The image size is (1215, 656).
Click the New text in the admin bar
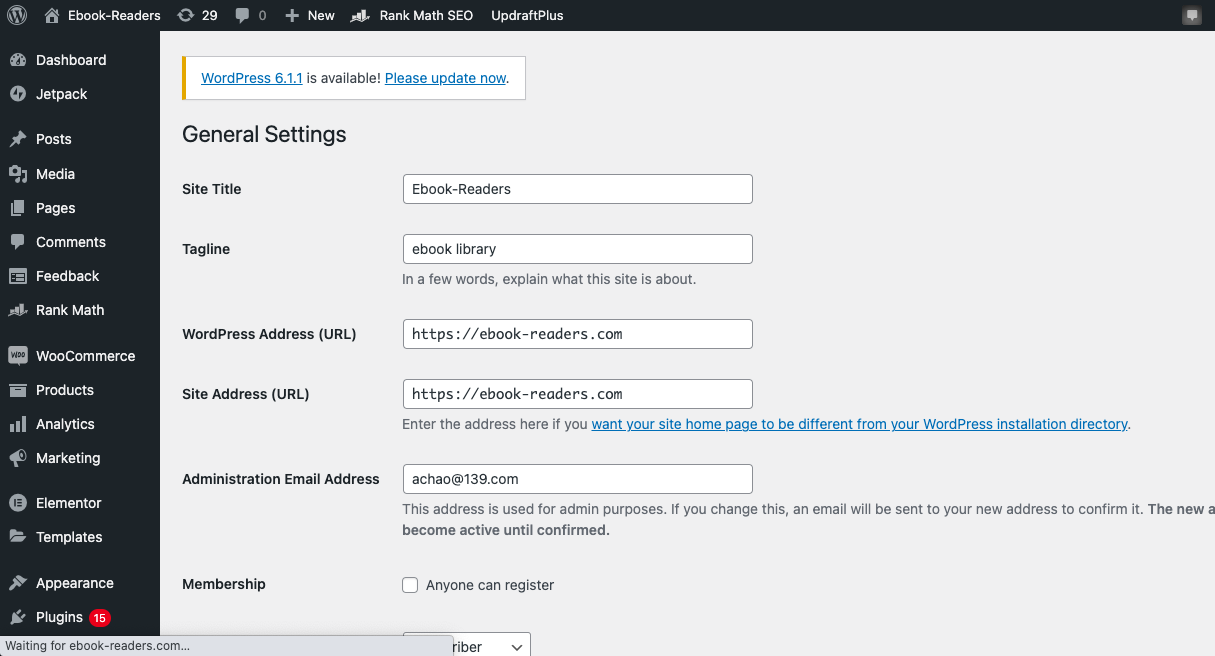[x=321, y=15]
